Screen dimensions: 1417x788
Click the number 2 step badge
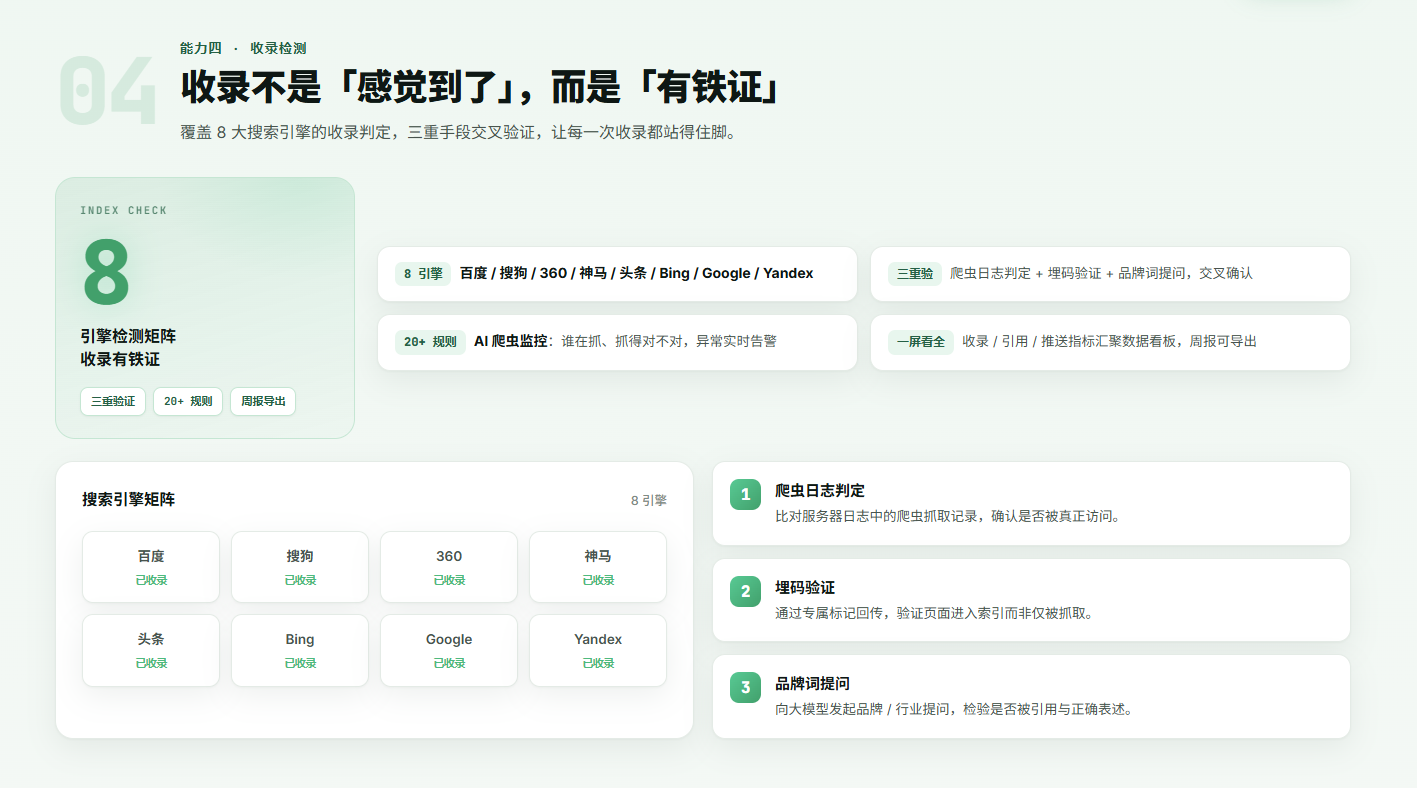[745, 591]
